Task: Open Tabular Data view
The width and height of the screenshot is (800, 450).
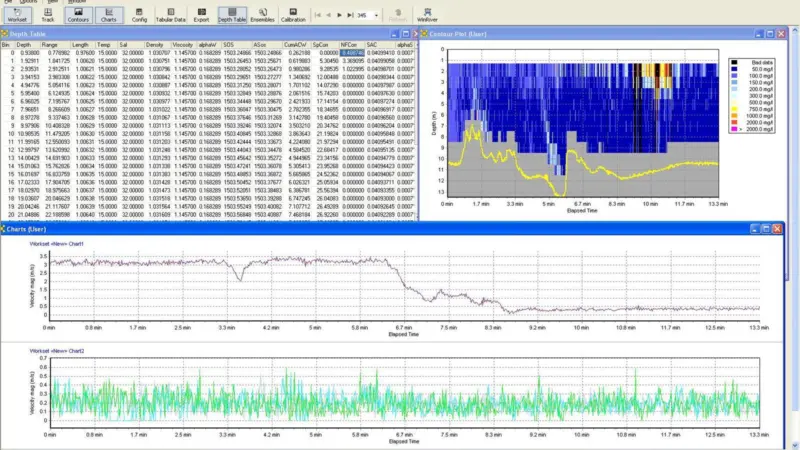Action: (170, 15)
